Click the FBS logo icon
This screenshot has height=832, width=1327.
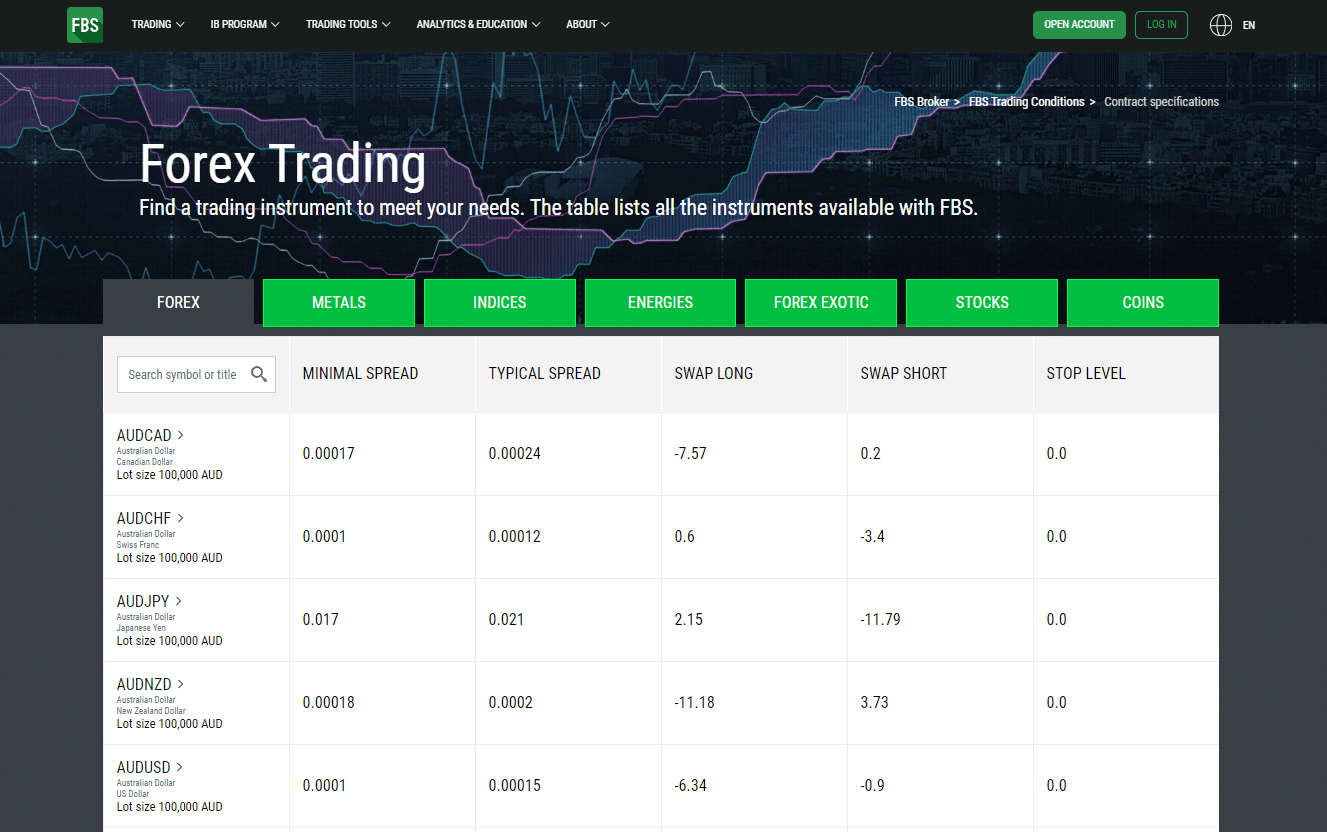tap(85, 25)
